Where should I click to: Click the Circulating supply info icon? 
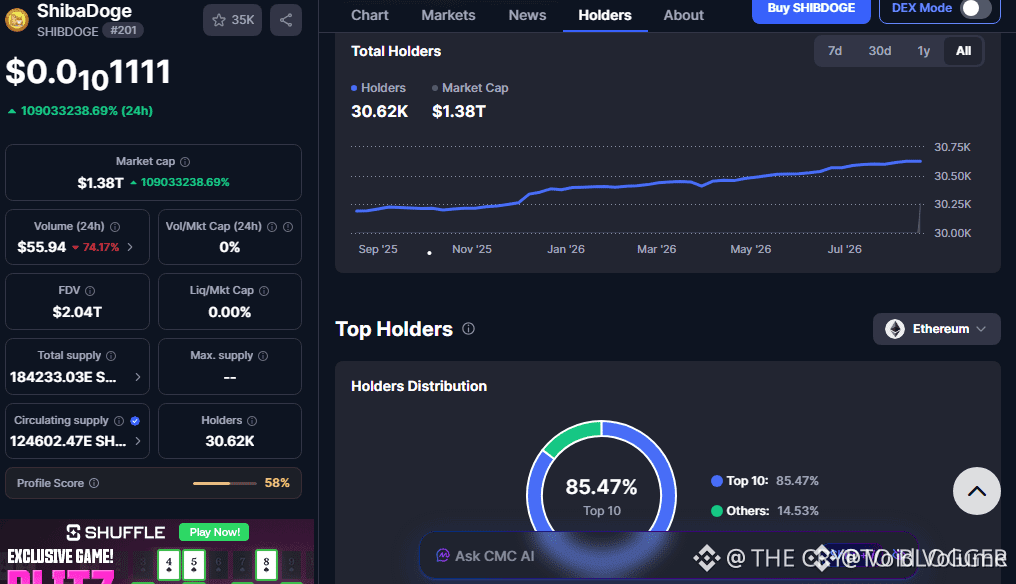pos(119,421)
